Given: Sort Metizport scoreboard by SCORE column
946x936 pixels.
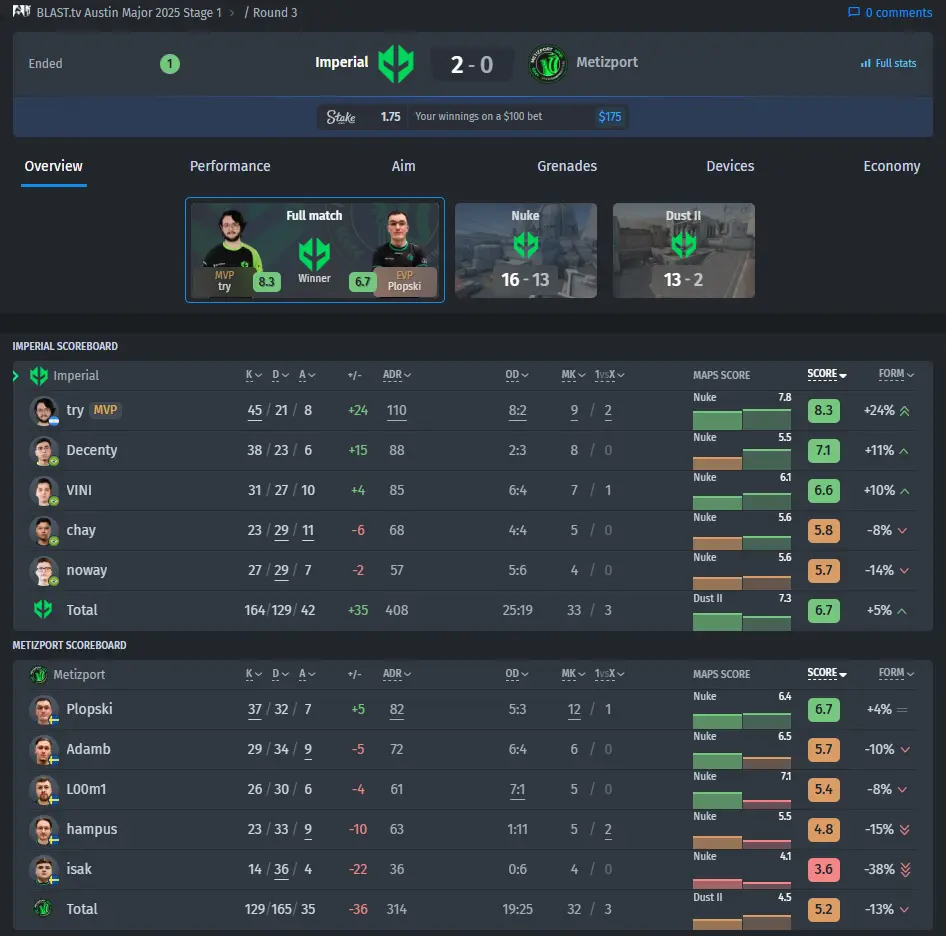Looking at the screenshot, I should tap(827, 673).
